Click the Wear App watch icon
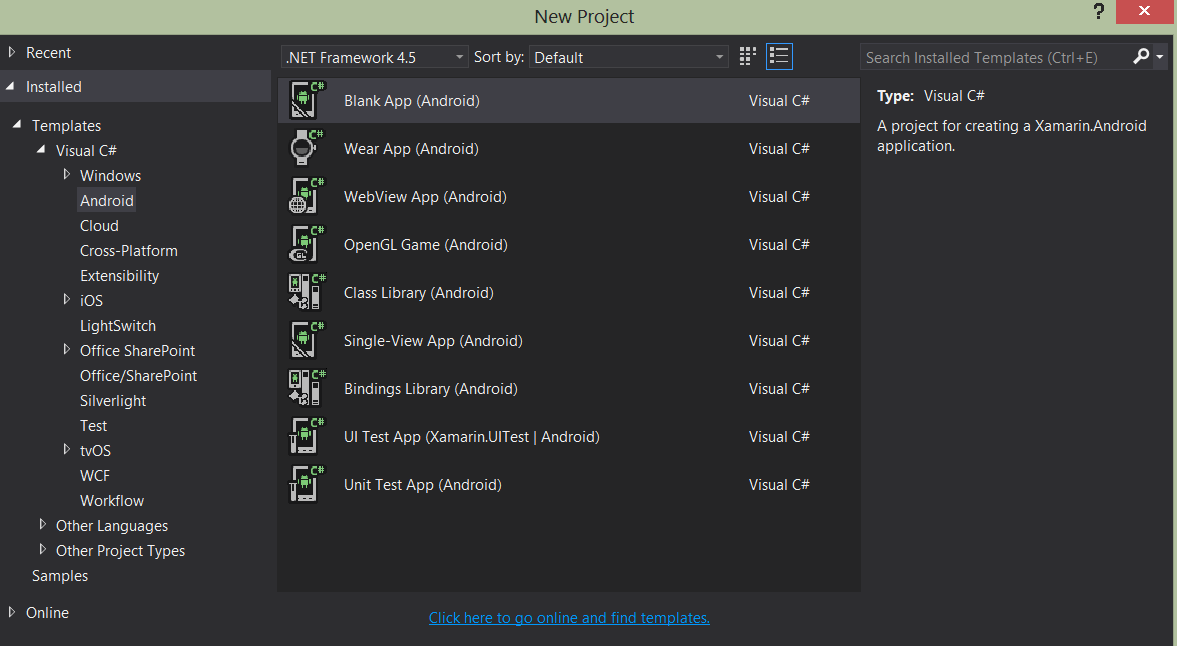 306,149
